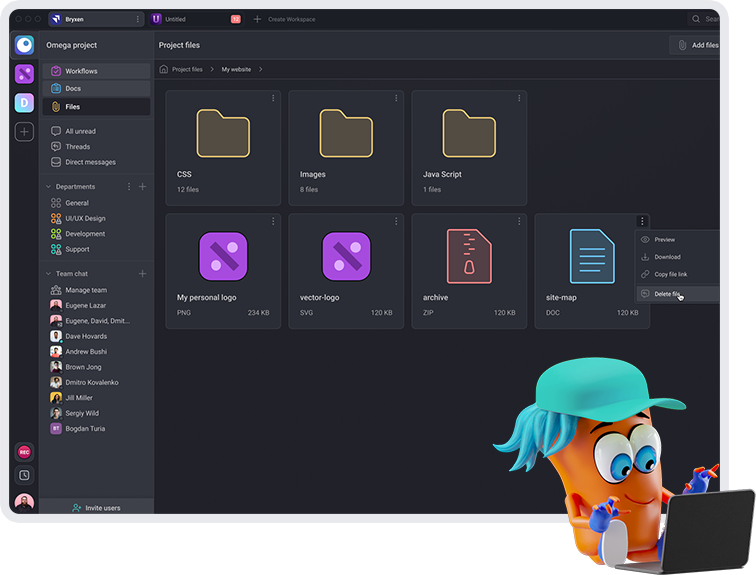This screenshot has height=575, width=756.
Task: Switch to the Untitled workspace tab
Action: [195, 19]
